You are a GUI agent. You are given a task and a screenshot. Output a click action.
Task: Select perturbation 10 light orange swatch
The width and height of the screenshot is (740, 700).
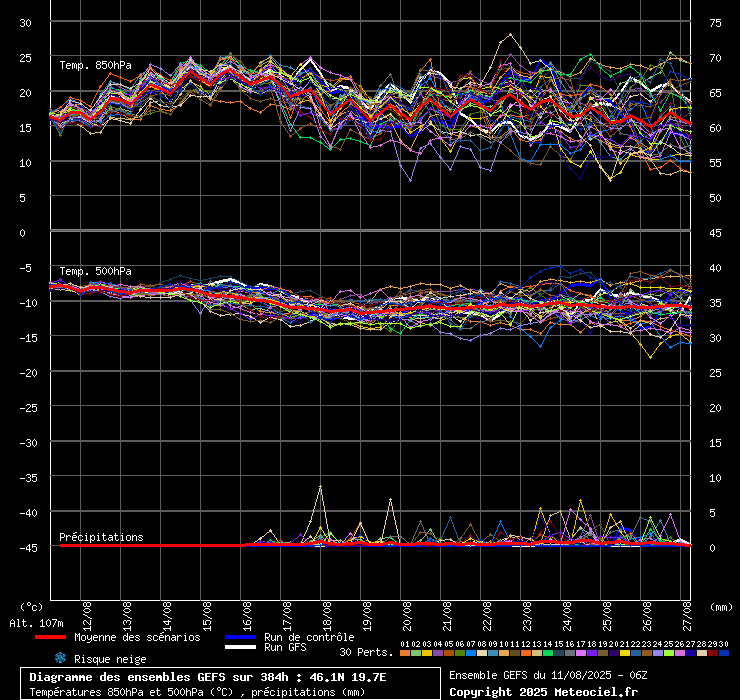504,653
